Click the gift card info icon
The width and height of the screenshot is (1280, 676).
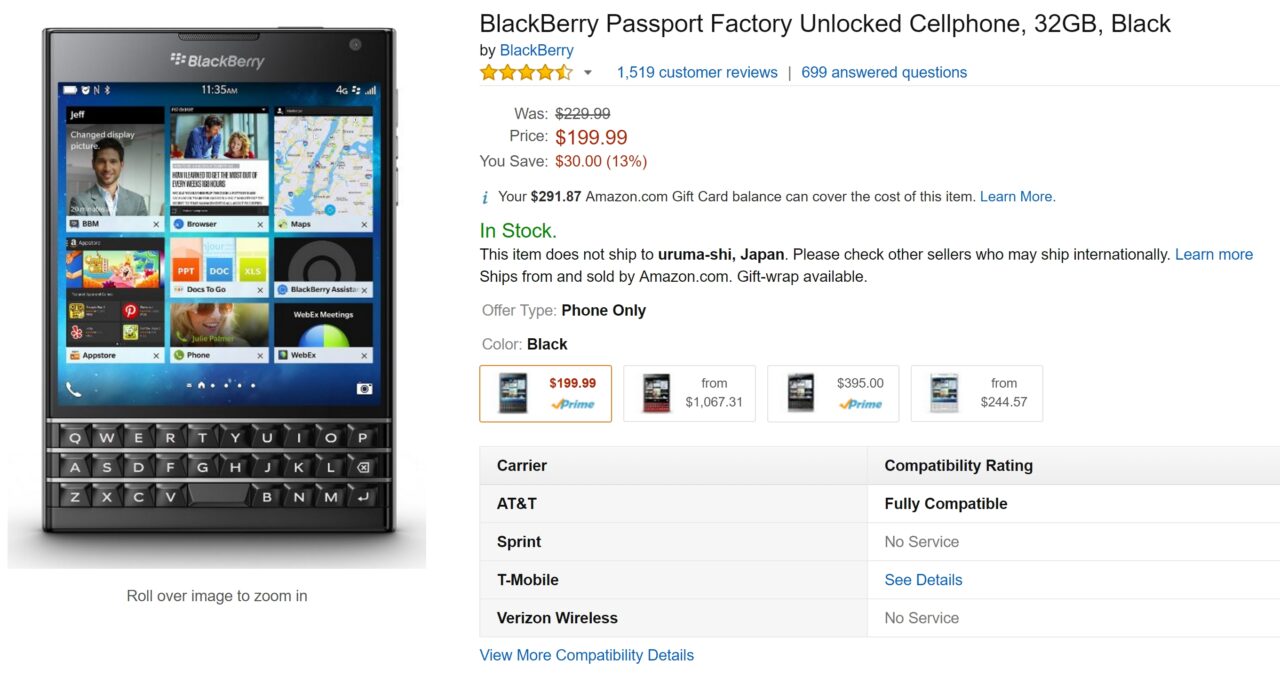click(x=485, y=197)
